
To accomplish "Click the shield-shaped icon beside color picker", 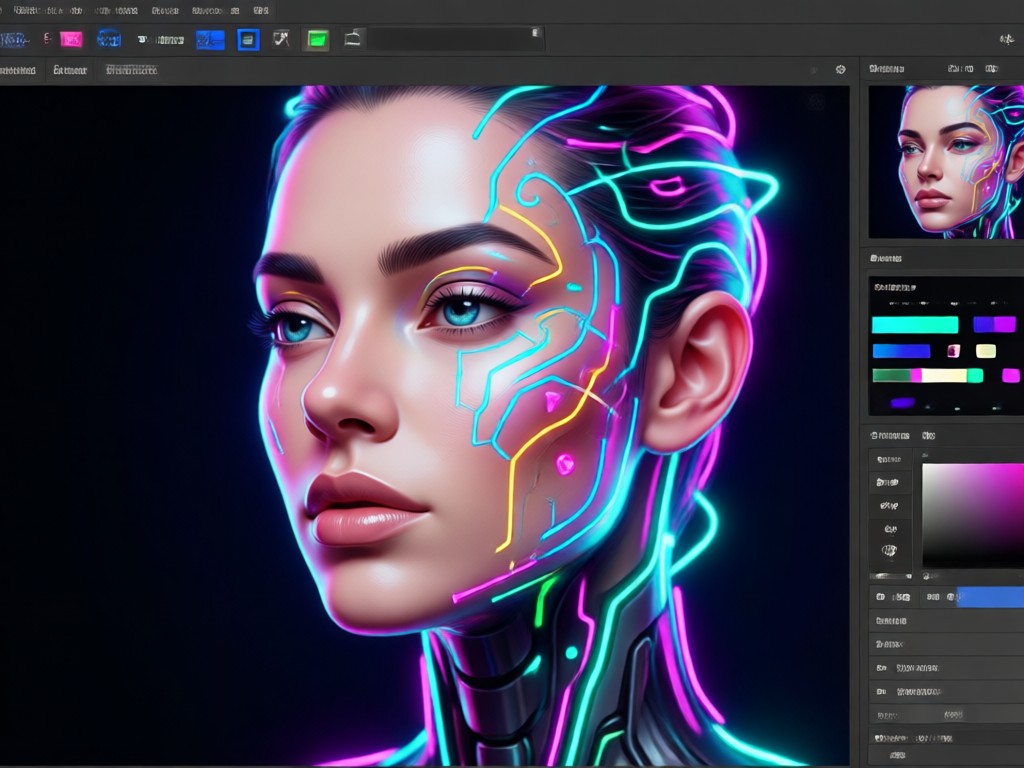I will click(889, 551).
